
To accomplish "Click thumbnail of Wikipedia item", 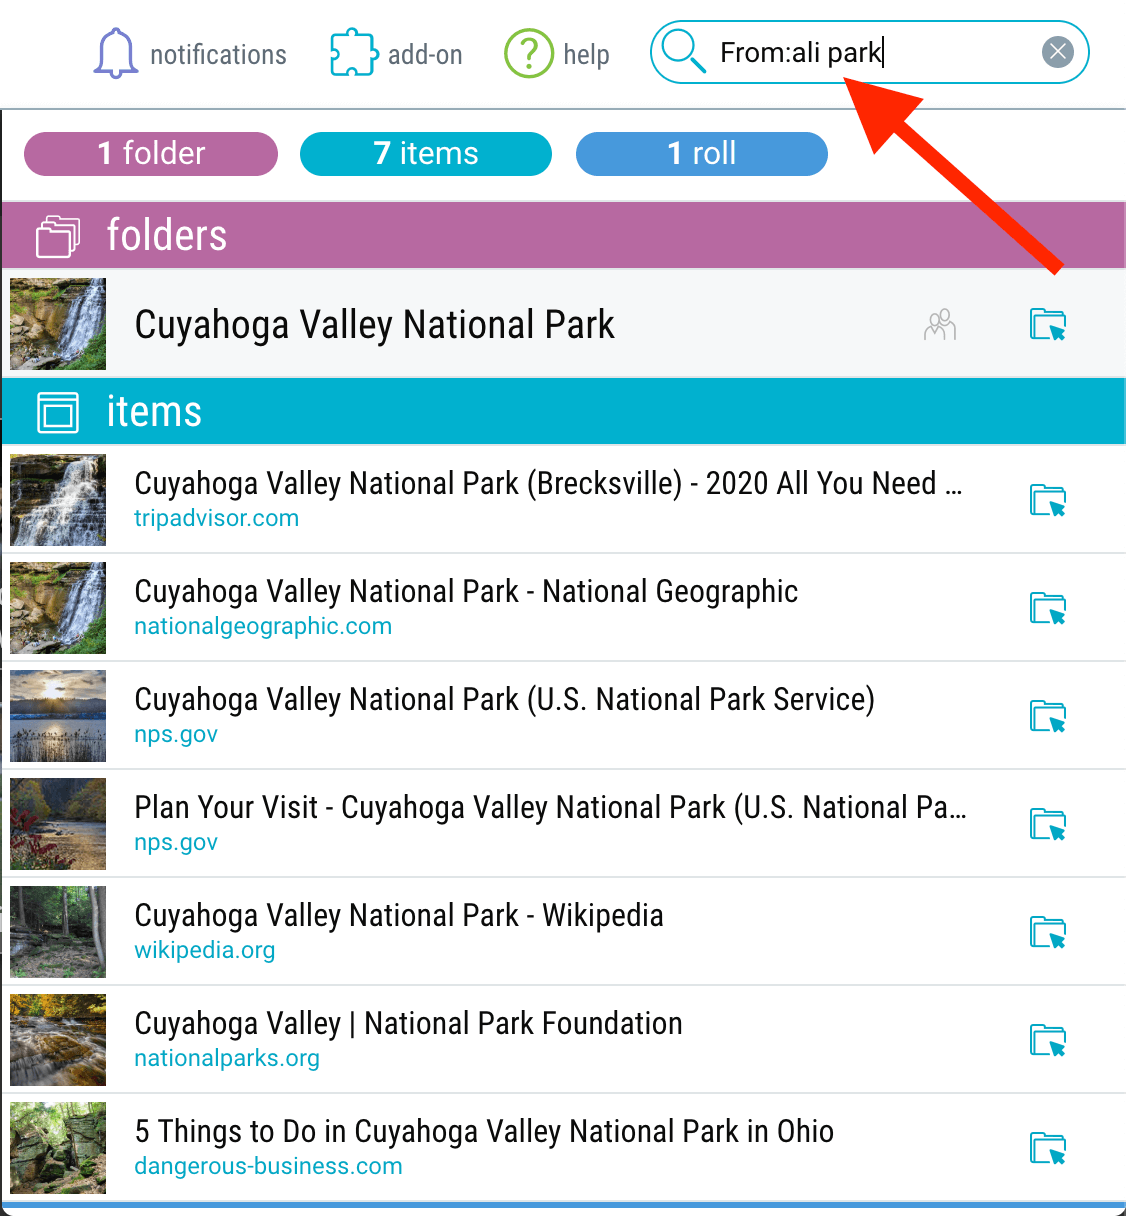I will click(x=58, y=932).
